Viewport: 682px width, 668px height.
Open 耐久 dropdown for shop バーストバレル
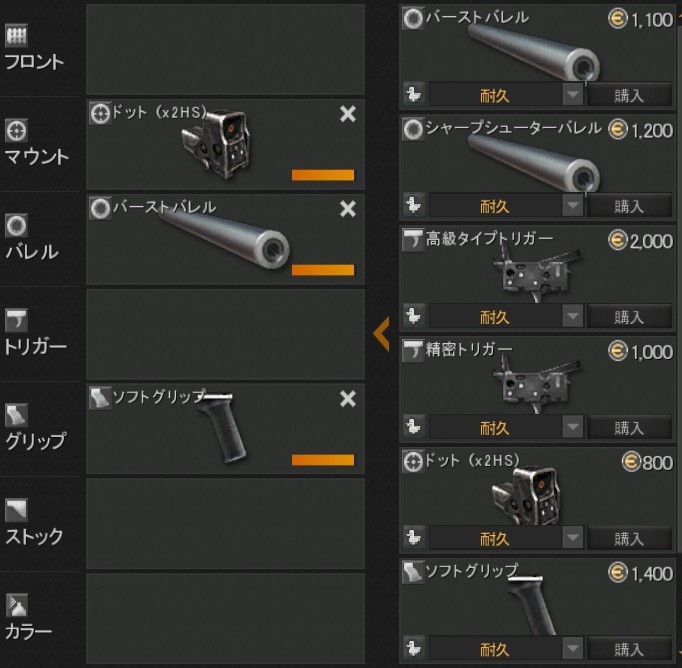[572, 94]
